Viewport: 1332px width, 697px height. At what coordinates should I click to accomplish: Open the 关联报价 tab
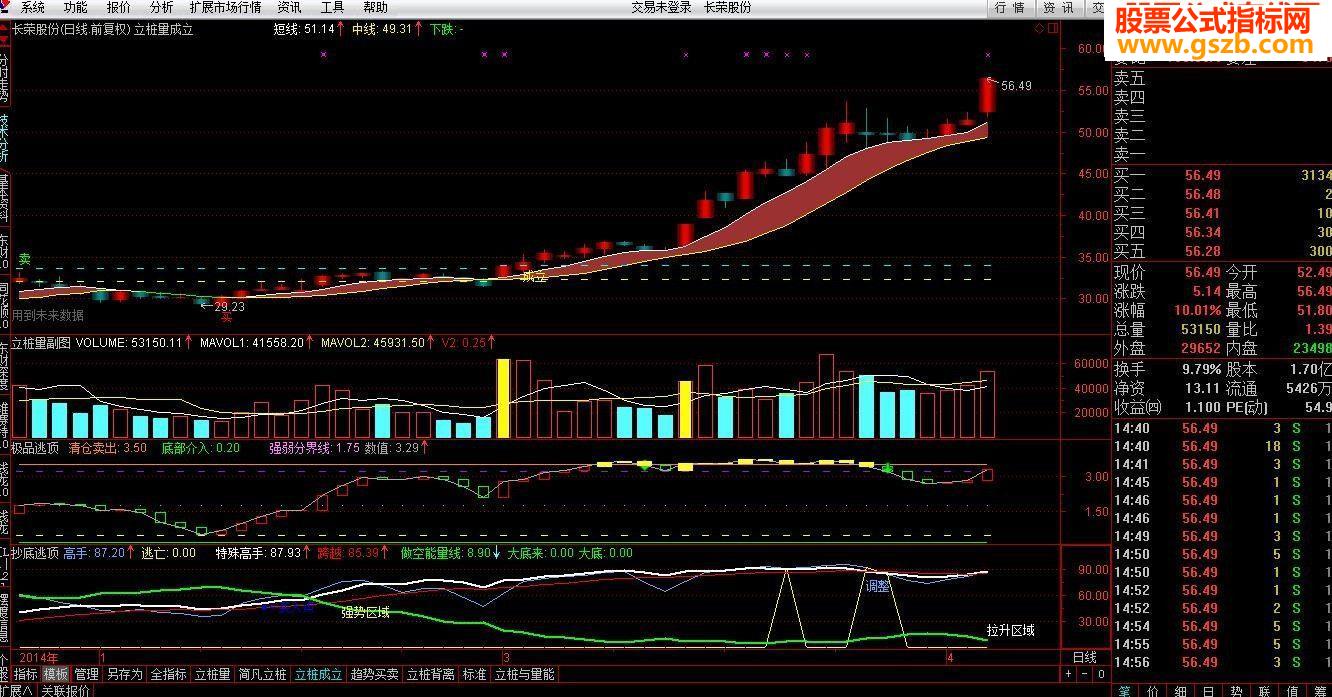click(x=66, y=690)
